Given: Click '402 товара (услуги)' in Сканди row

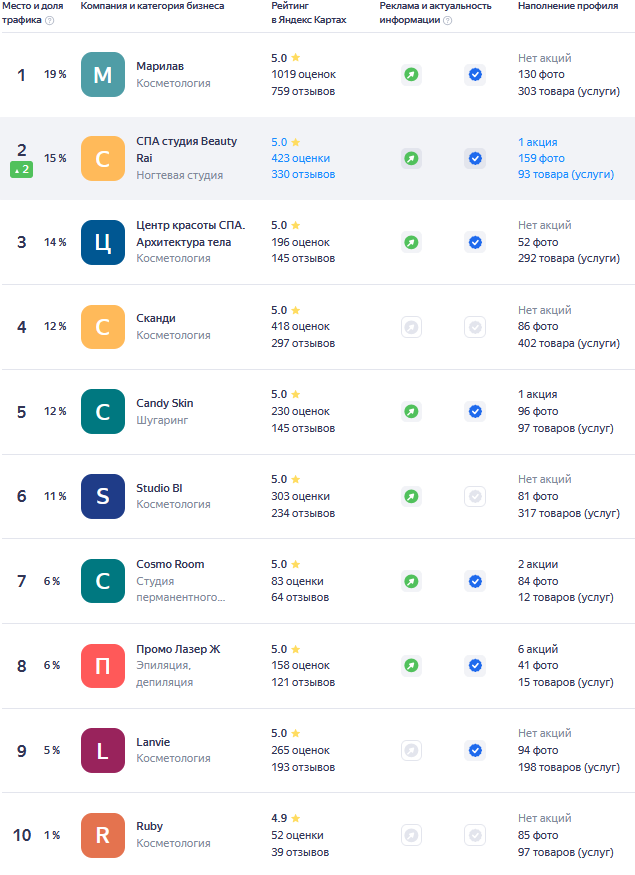Looking at the screenshot, I should [569, 343].
